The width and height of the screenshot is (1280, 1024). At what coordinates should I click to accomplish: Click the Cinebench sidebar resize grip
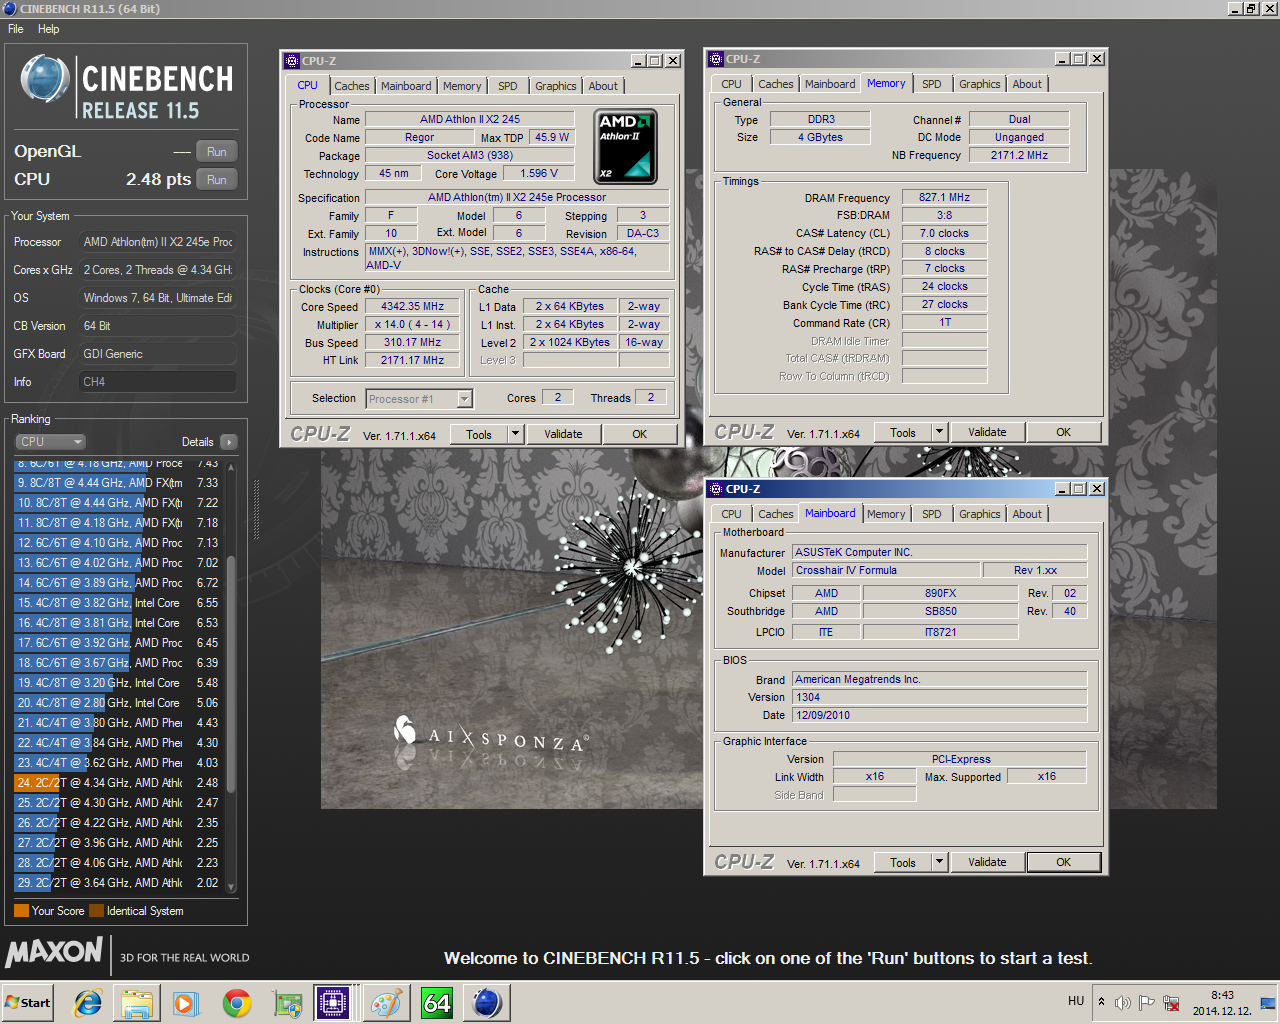click(x=257, y=510)
